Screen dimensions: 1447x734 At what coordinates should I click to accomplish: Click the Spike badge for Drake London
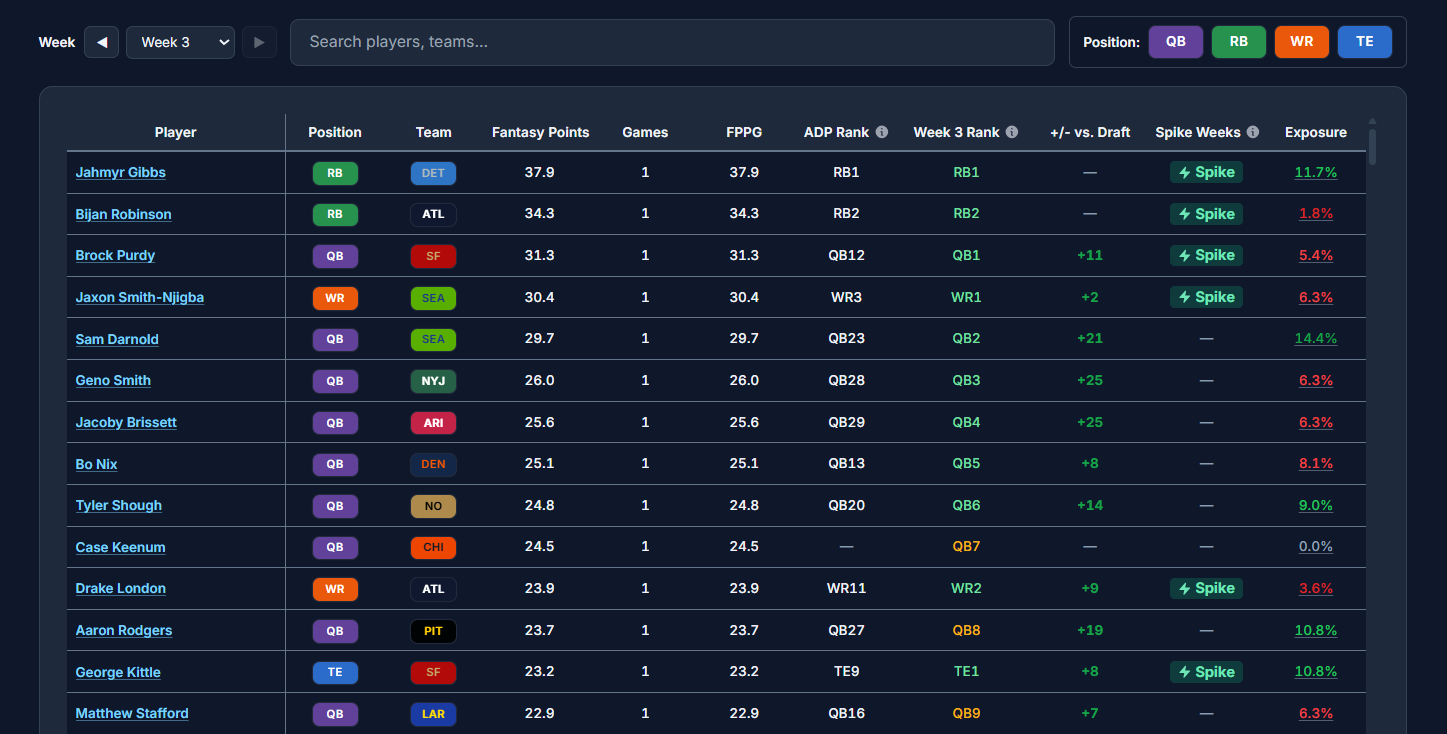coord(1206,588)
